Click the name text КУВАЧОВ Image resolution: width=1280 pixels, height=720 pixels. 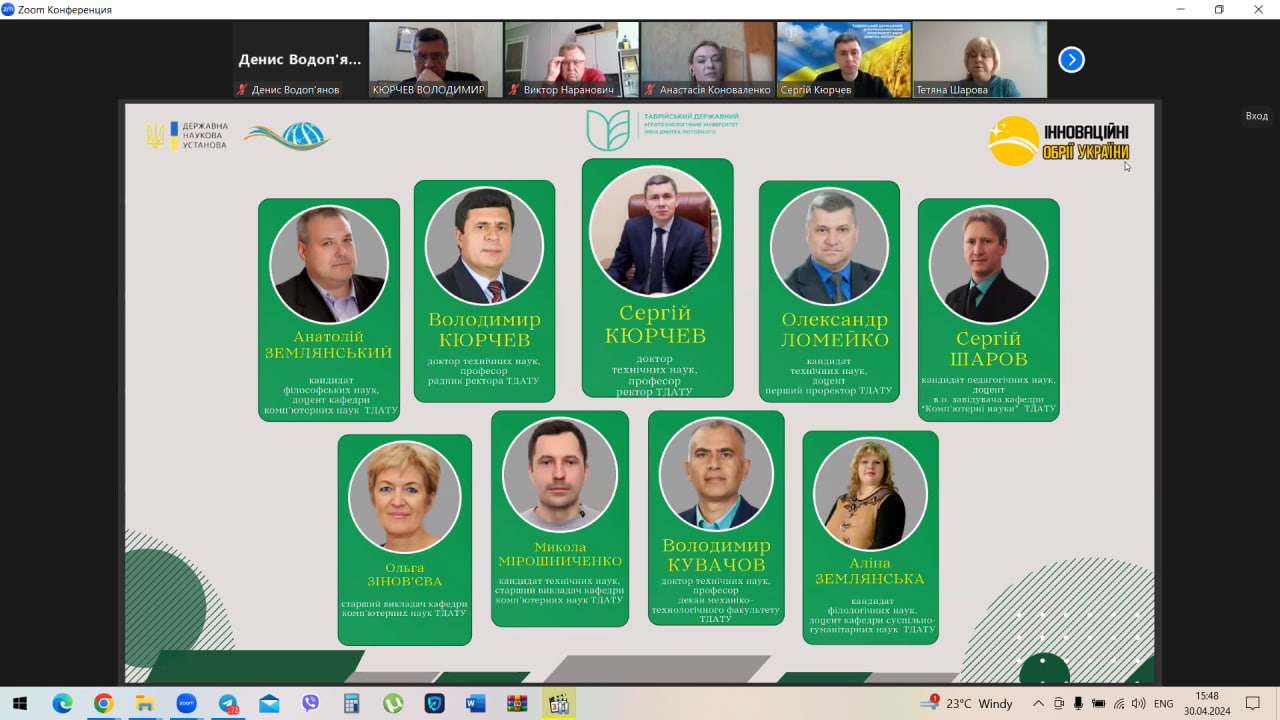click(x=716, y=565)
